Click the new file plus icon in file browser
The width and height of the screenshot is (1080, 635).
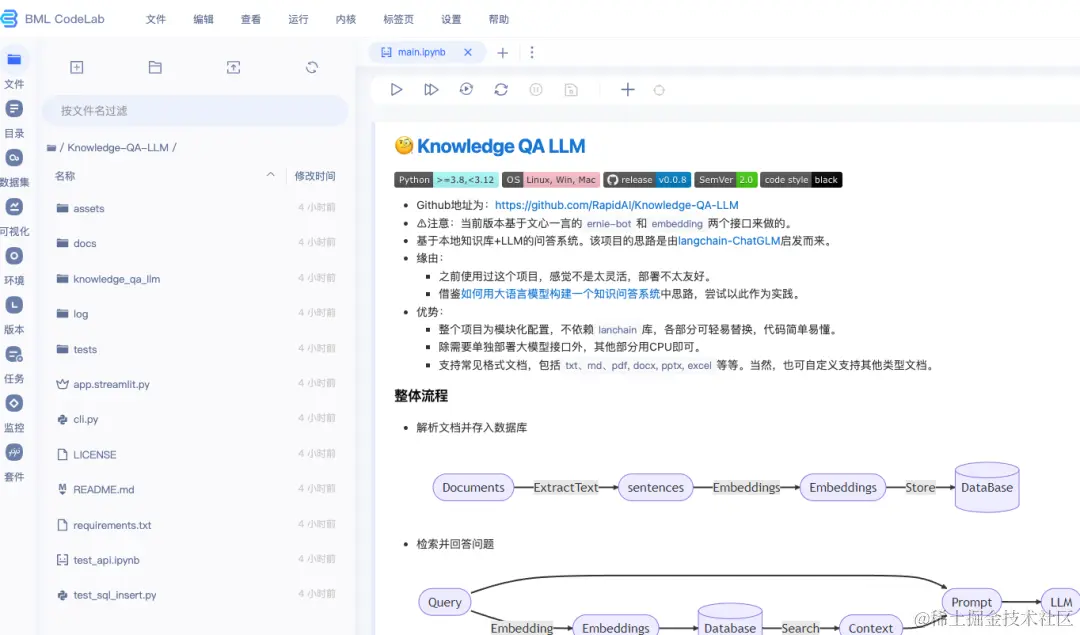click(x=76, y=67)
